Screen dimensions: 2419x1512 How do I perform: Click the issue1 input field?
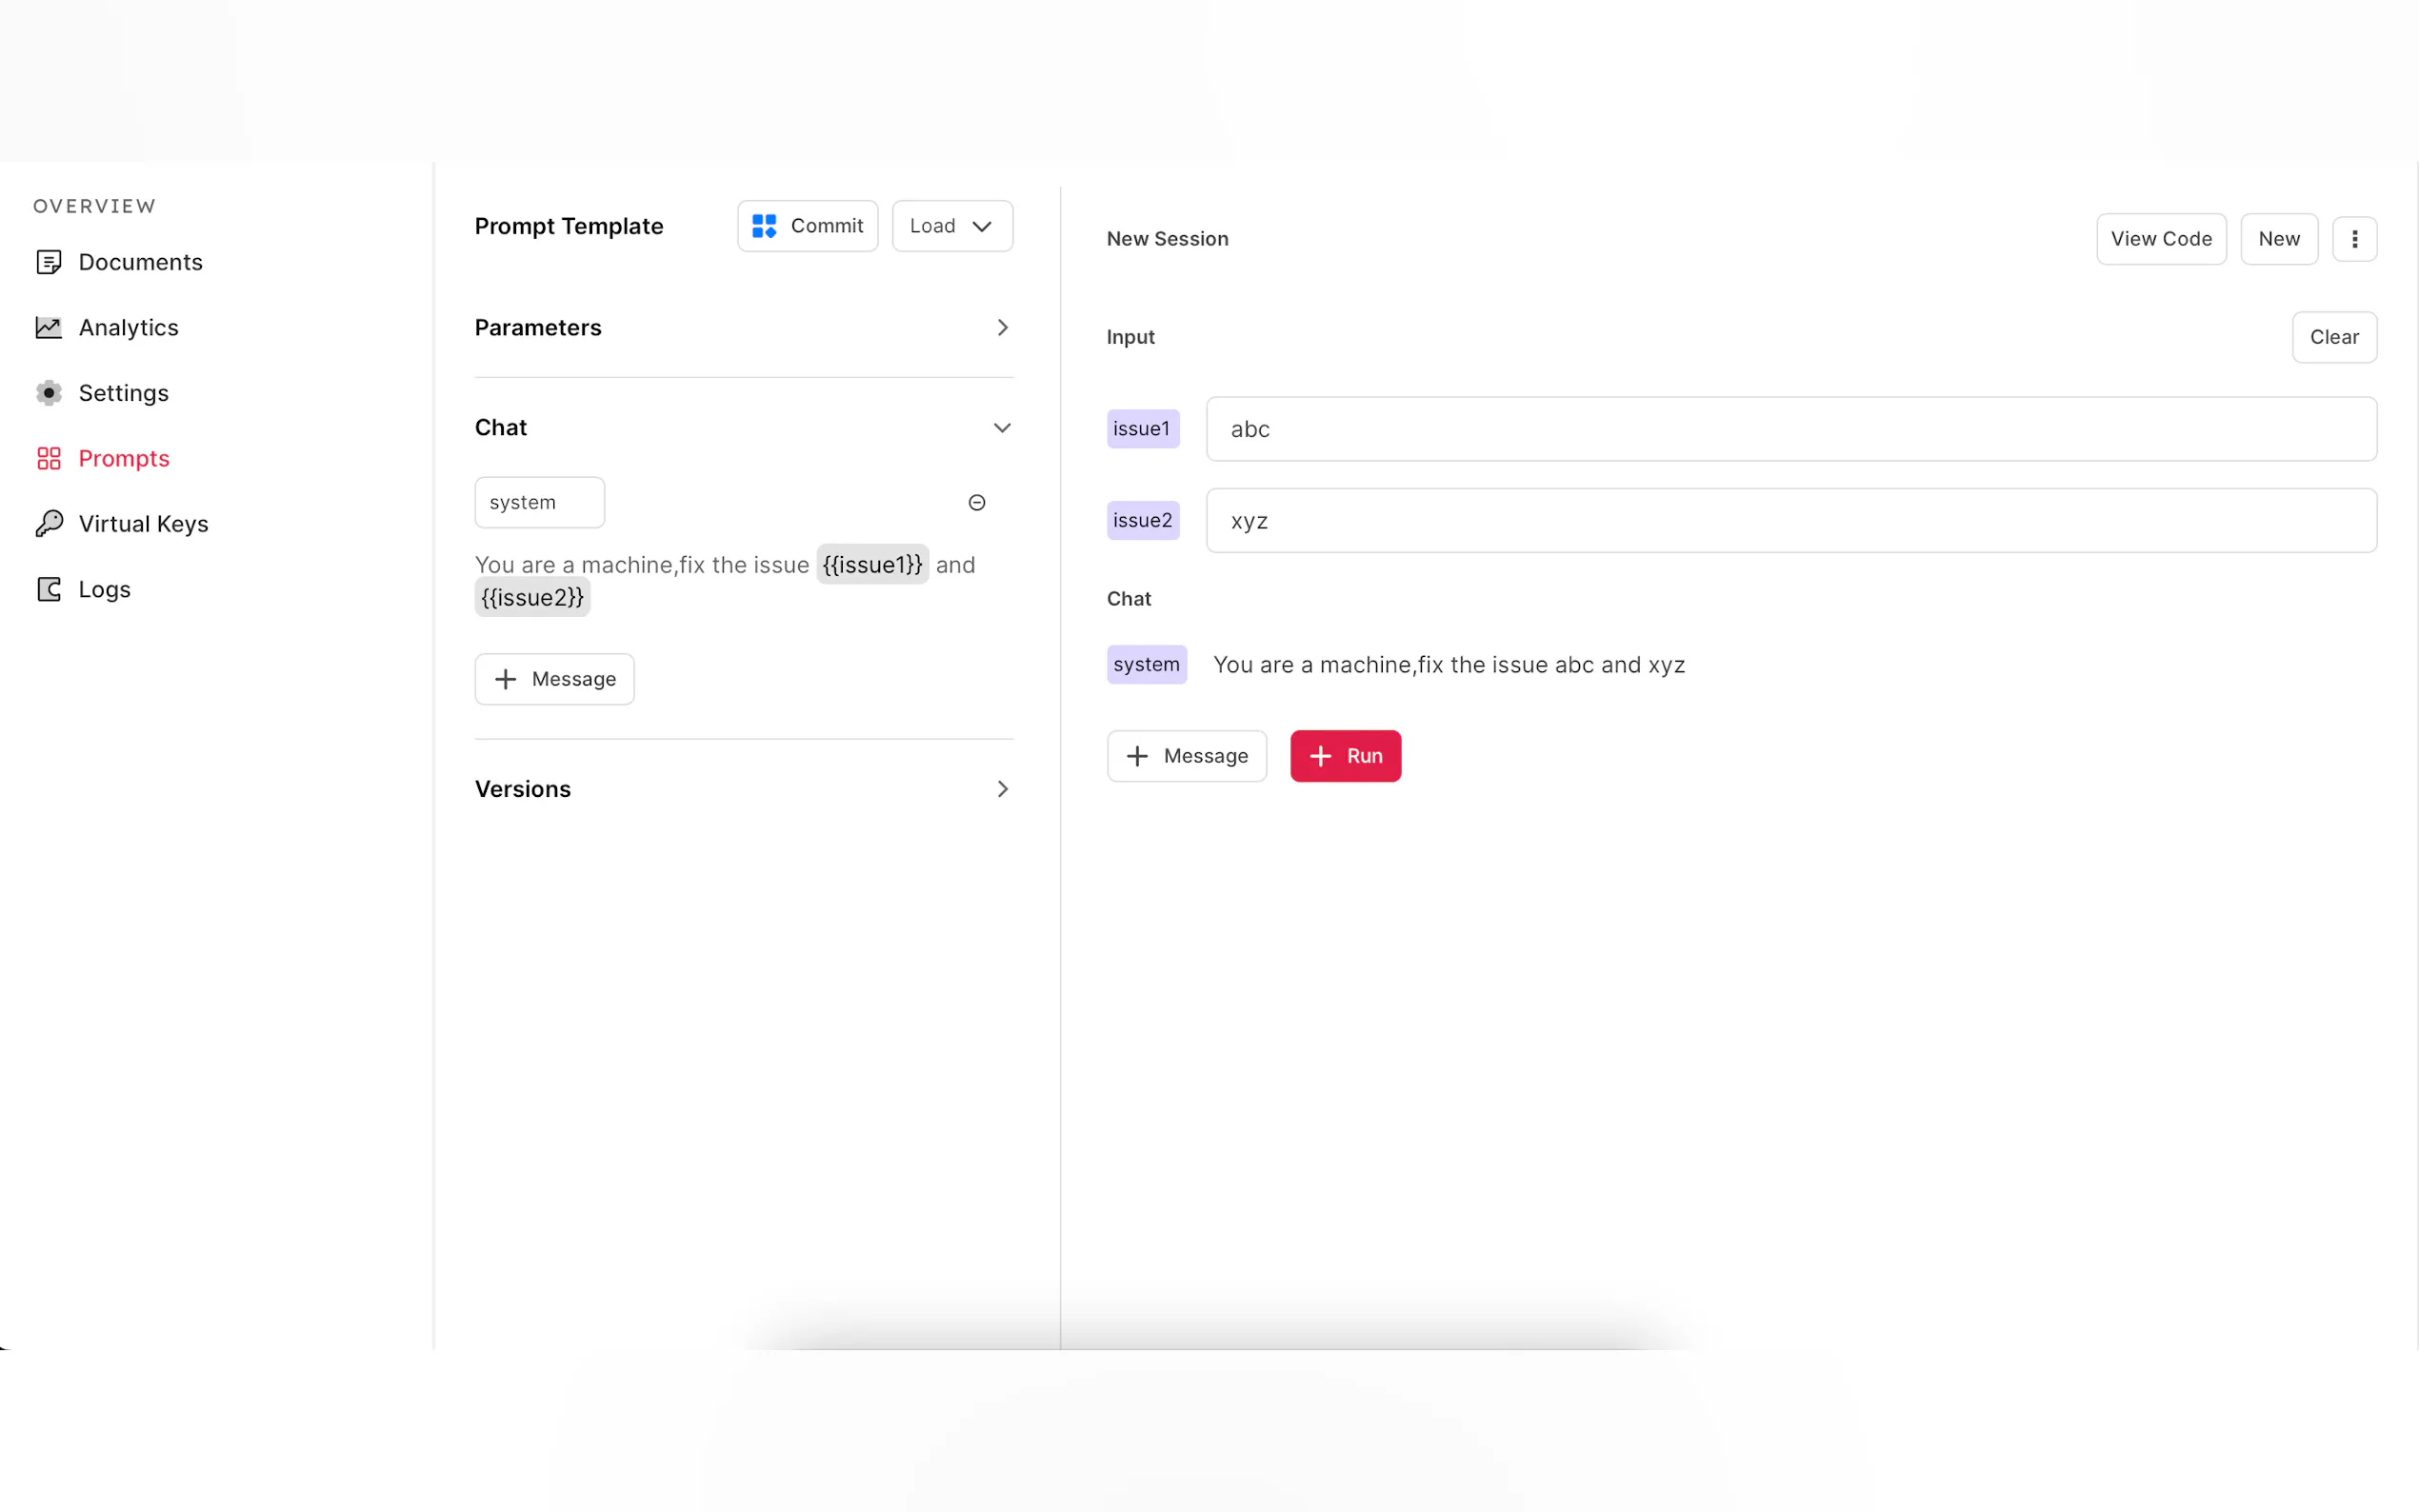click(x=1790, y=429)
